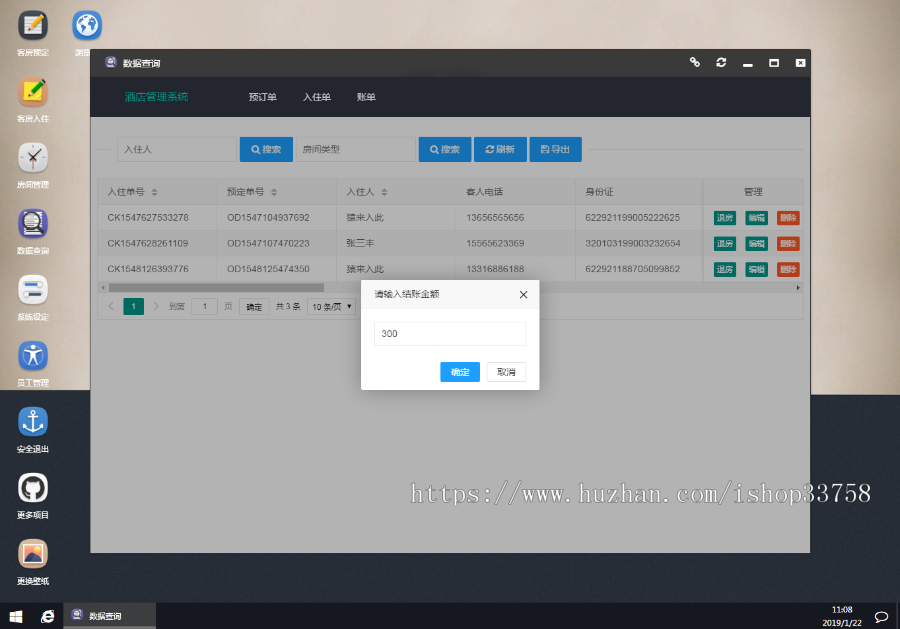Screen dimensions: 900x629
Task: Open the 房间类型 selection field
Action: pos(355,148)
